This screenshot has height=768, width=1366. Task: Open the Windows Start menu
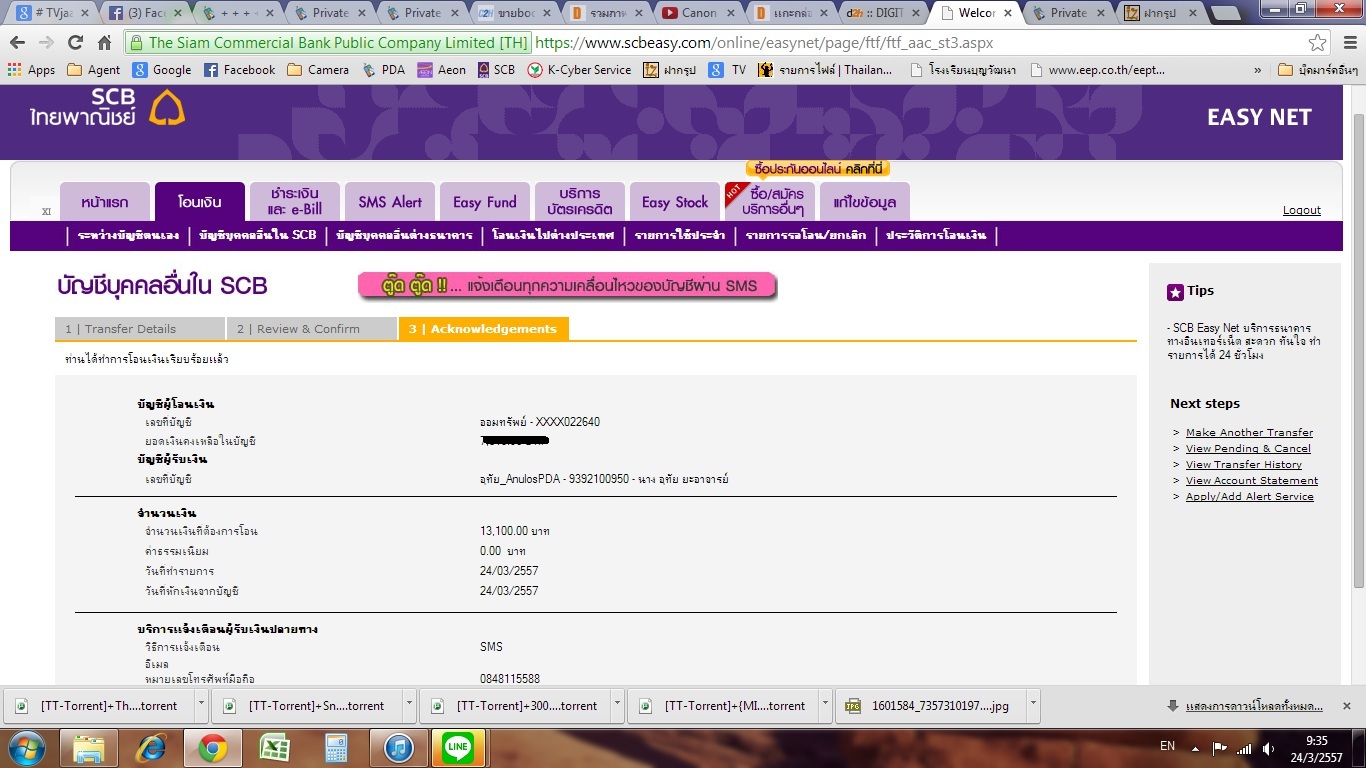(25, 747)
